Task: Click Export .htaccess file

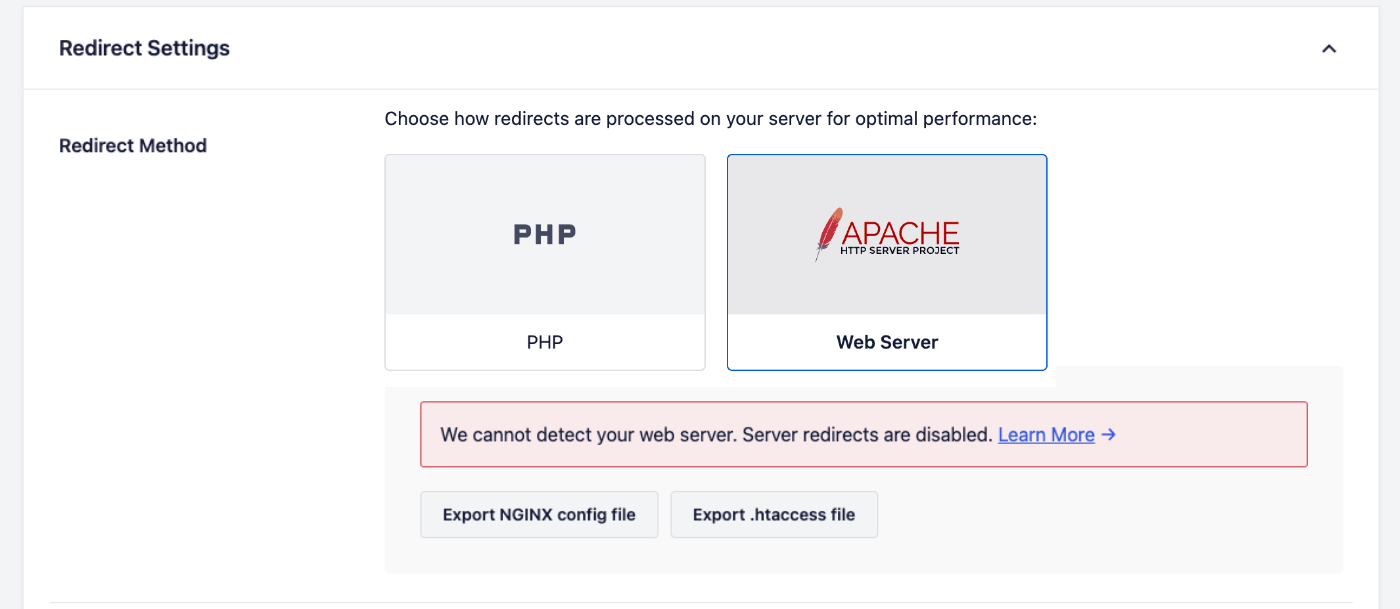Action: [774, 514]
